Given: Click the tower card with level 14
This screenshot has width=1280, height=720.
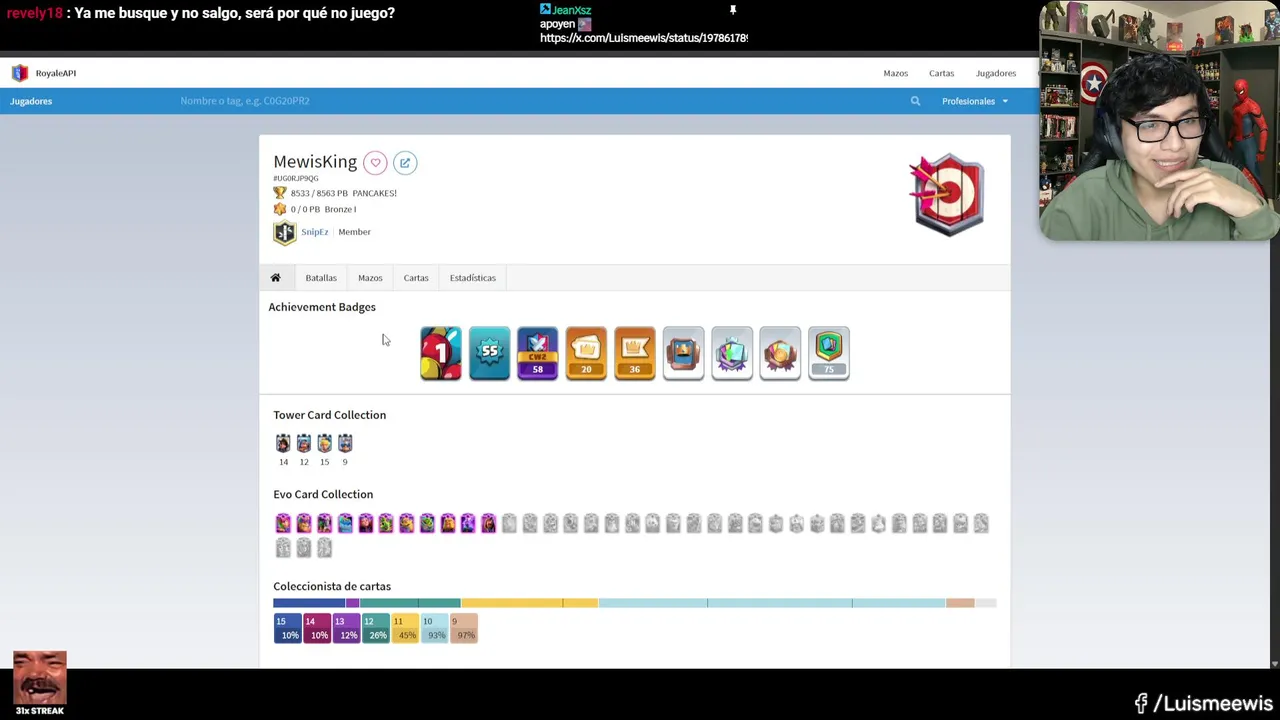Looking at the screenshot, I should [x=283, y=443].
